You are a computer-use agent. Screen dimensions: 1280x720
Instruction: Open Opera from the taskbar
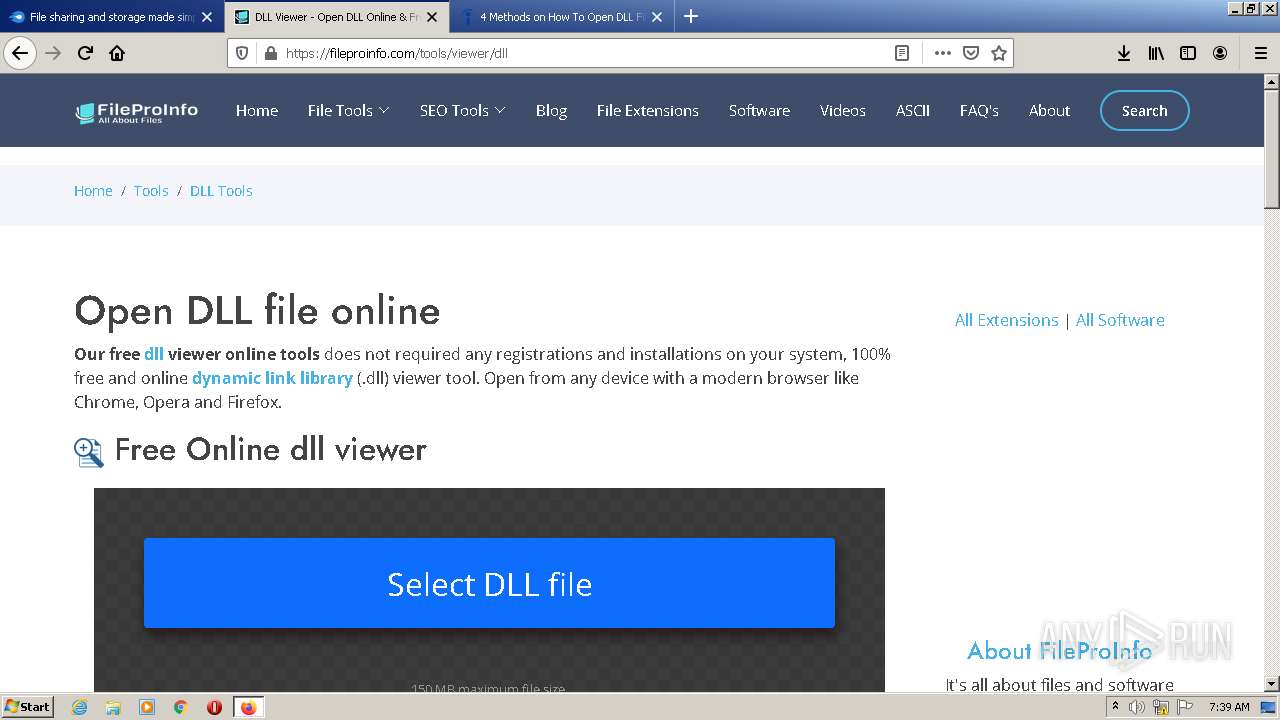(x=214, y=707)
